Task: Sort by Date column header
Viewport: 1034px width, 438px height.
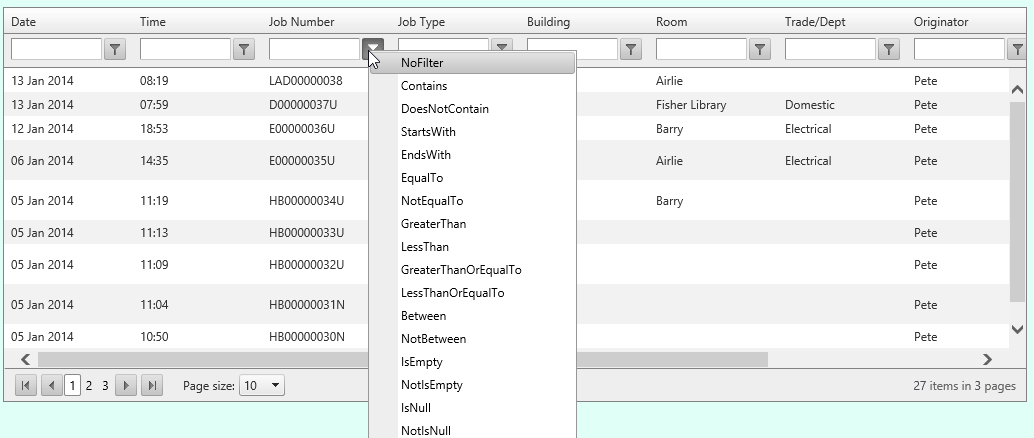Action: tap(24, 22)
